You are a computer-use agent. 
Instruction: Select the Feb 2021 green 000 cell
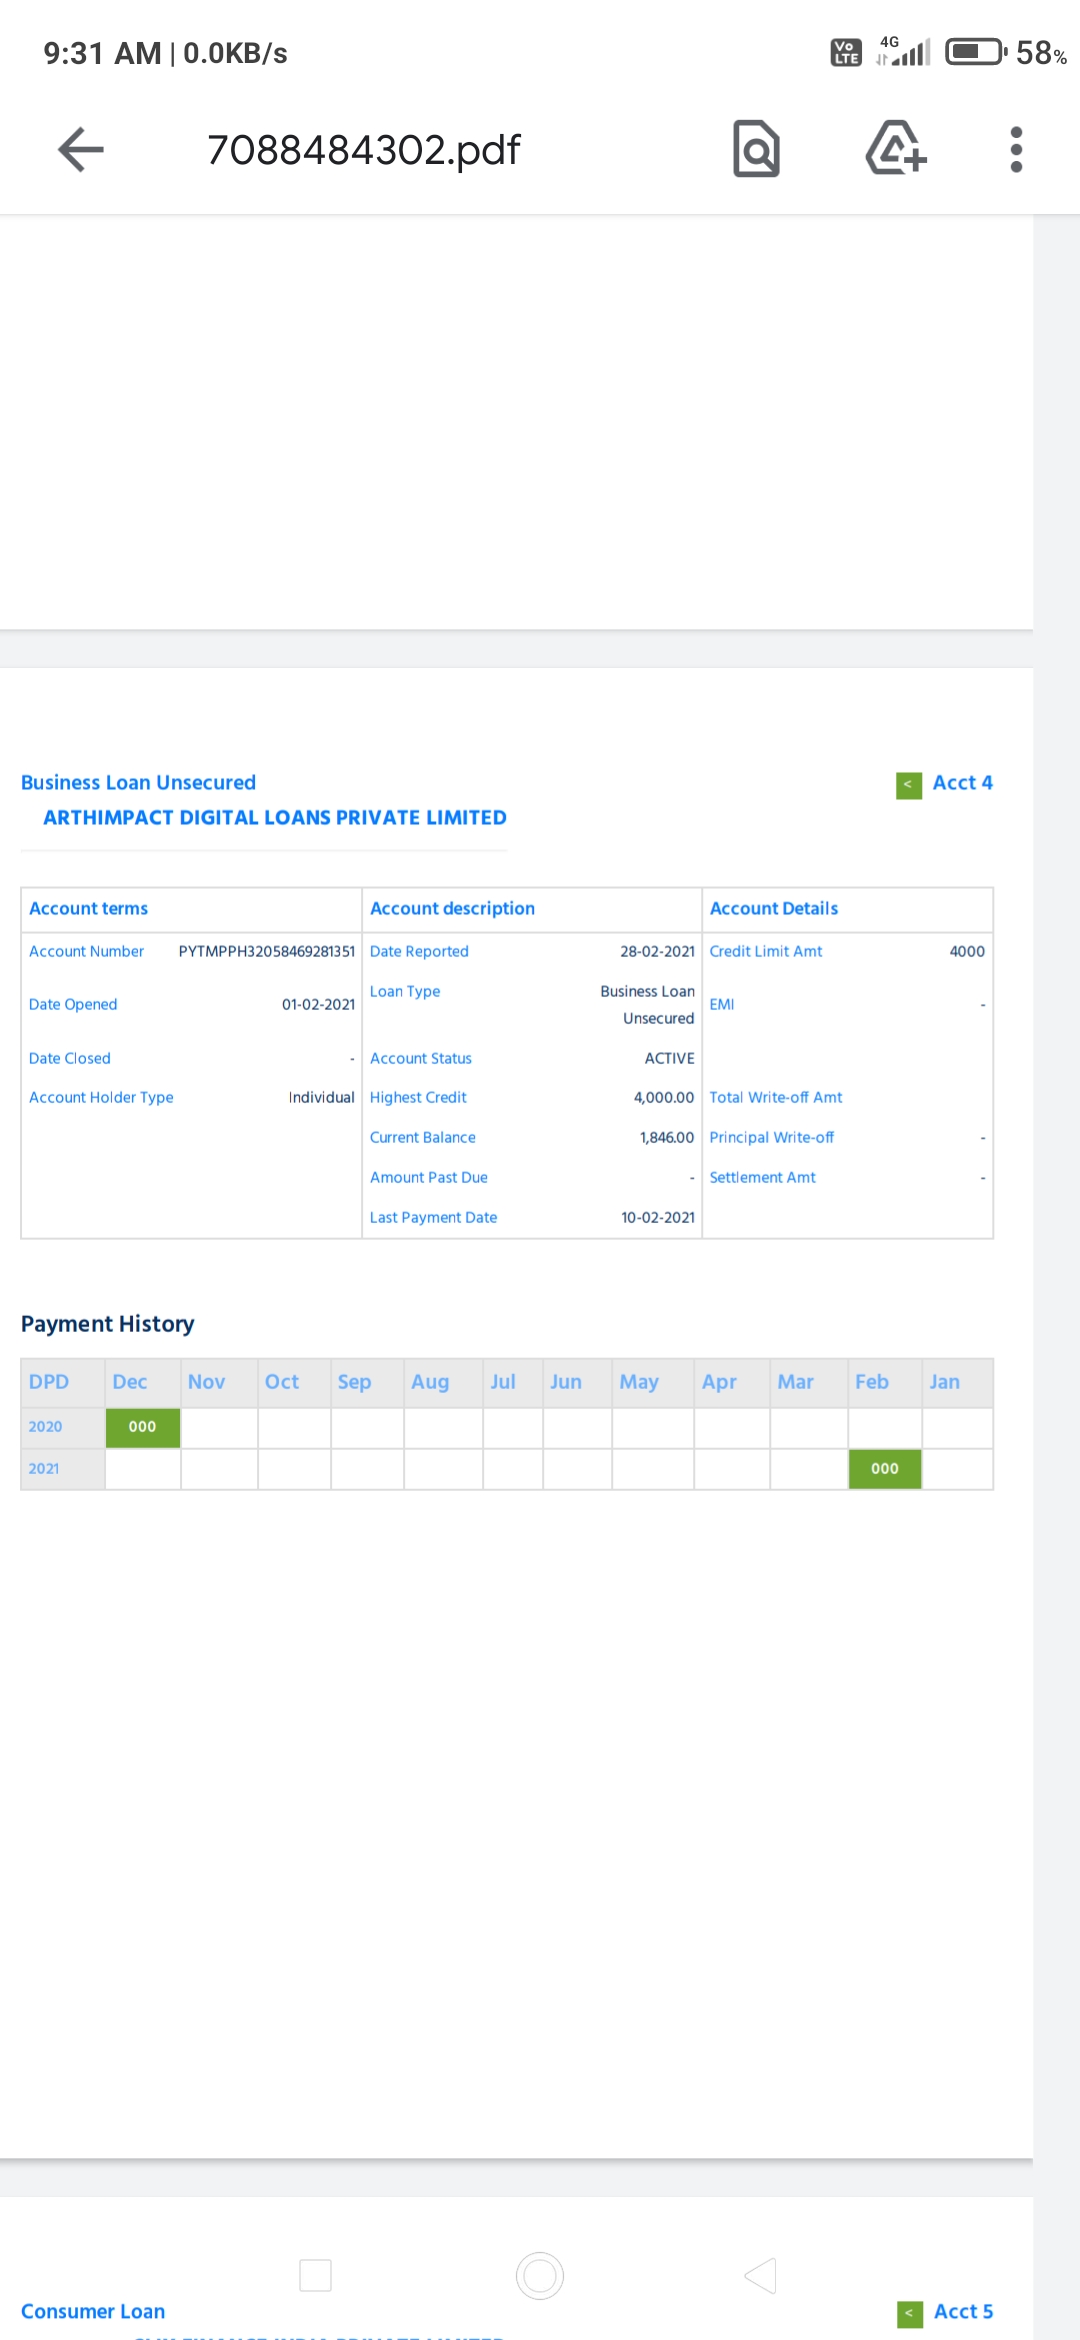point(884,1469)
